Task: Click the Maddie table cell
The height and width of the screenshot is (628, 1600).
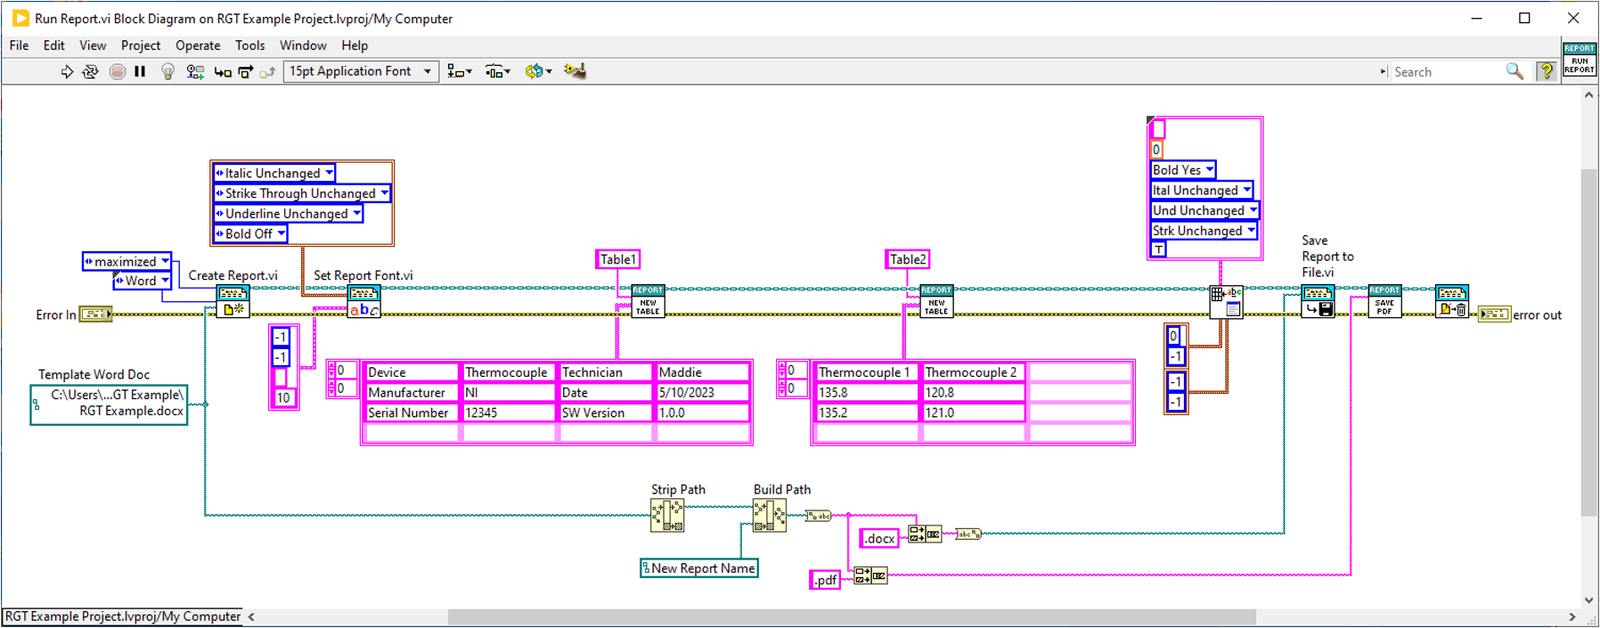Action: (702, 372)
